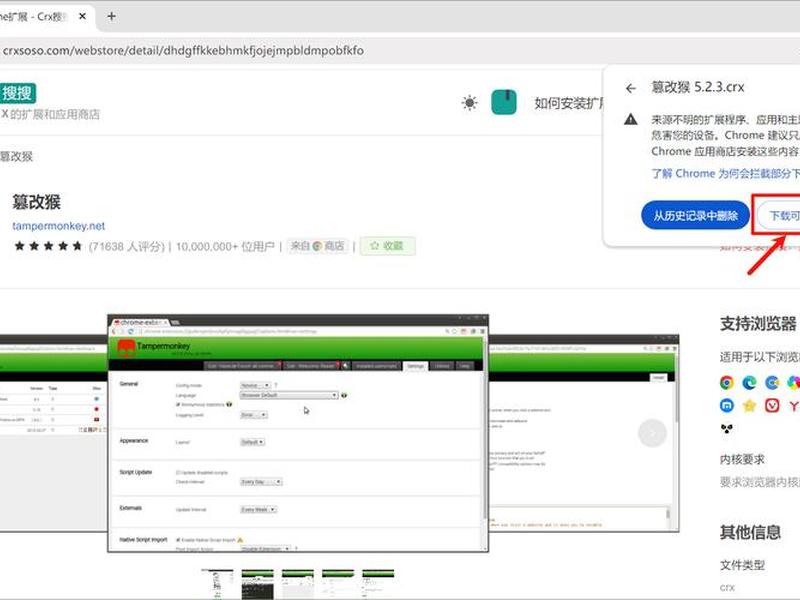Click the 71638 人评分 text

[x=127, y=246]
